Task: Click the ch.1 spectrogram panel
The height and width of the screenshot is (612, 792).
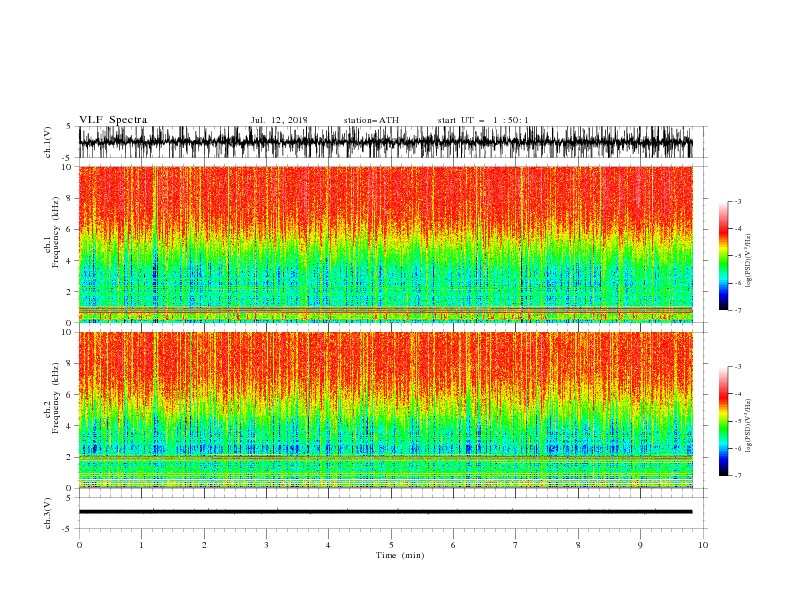Action: click(385, 244)
